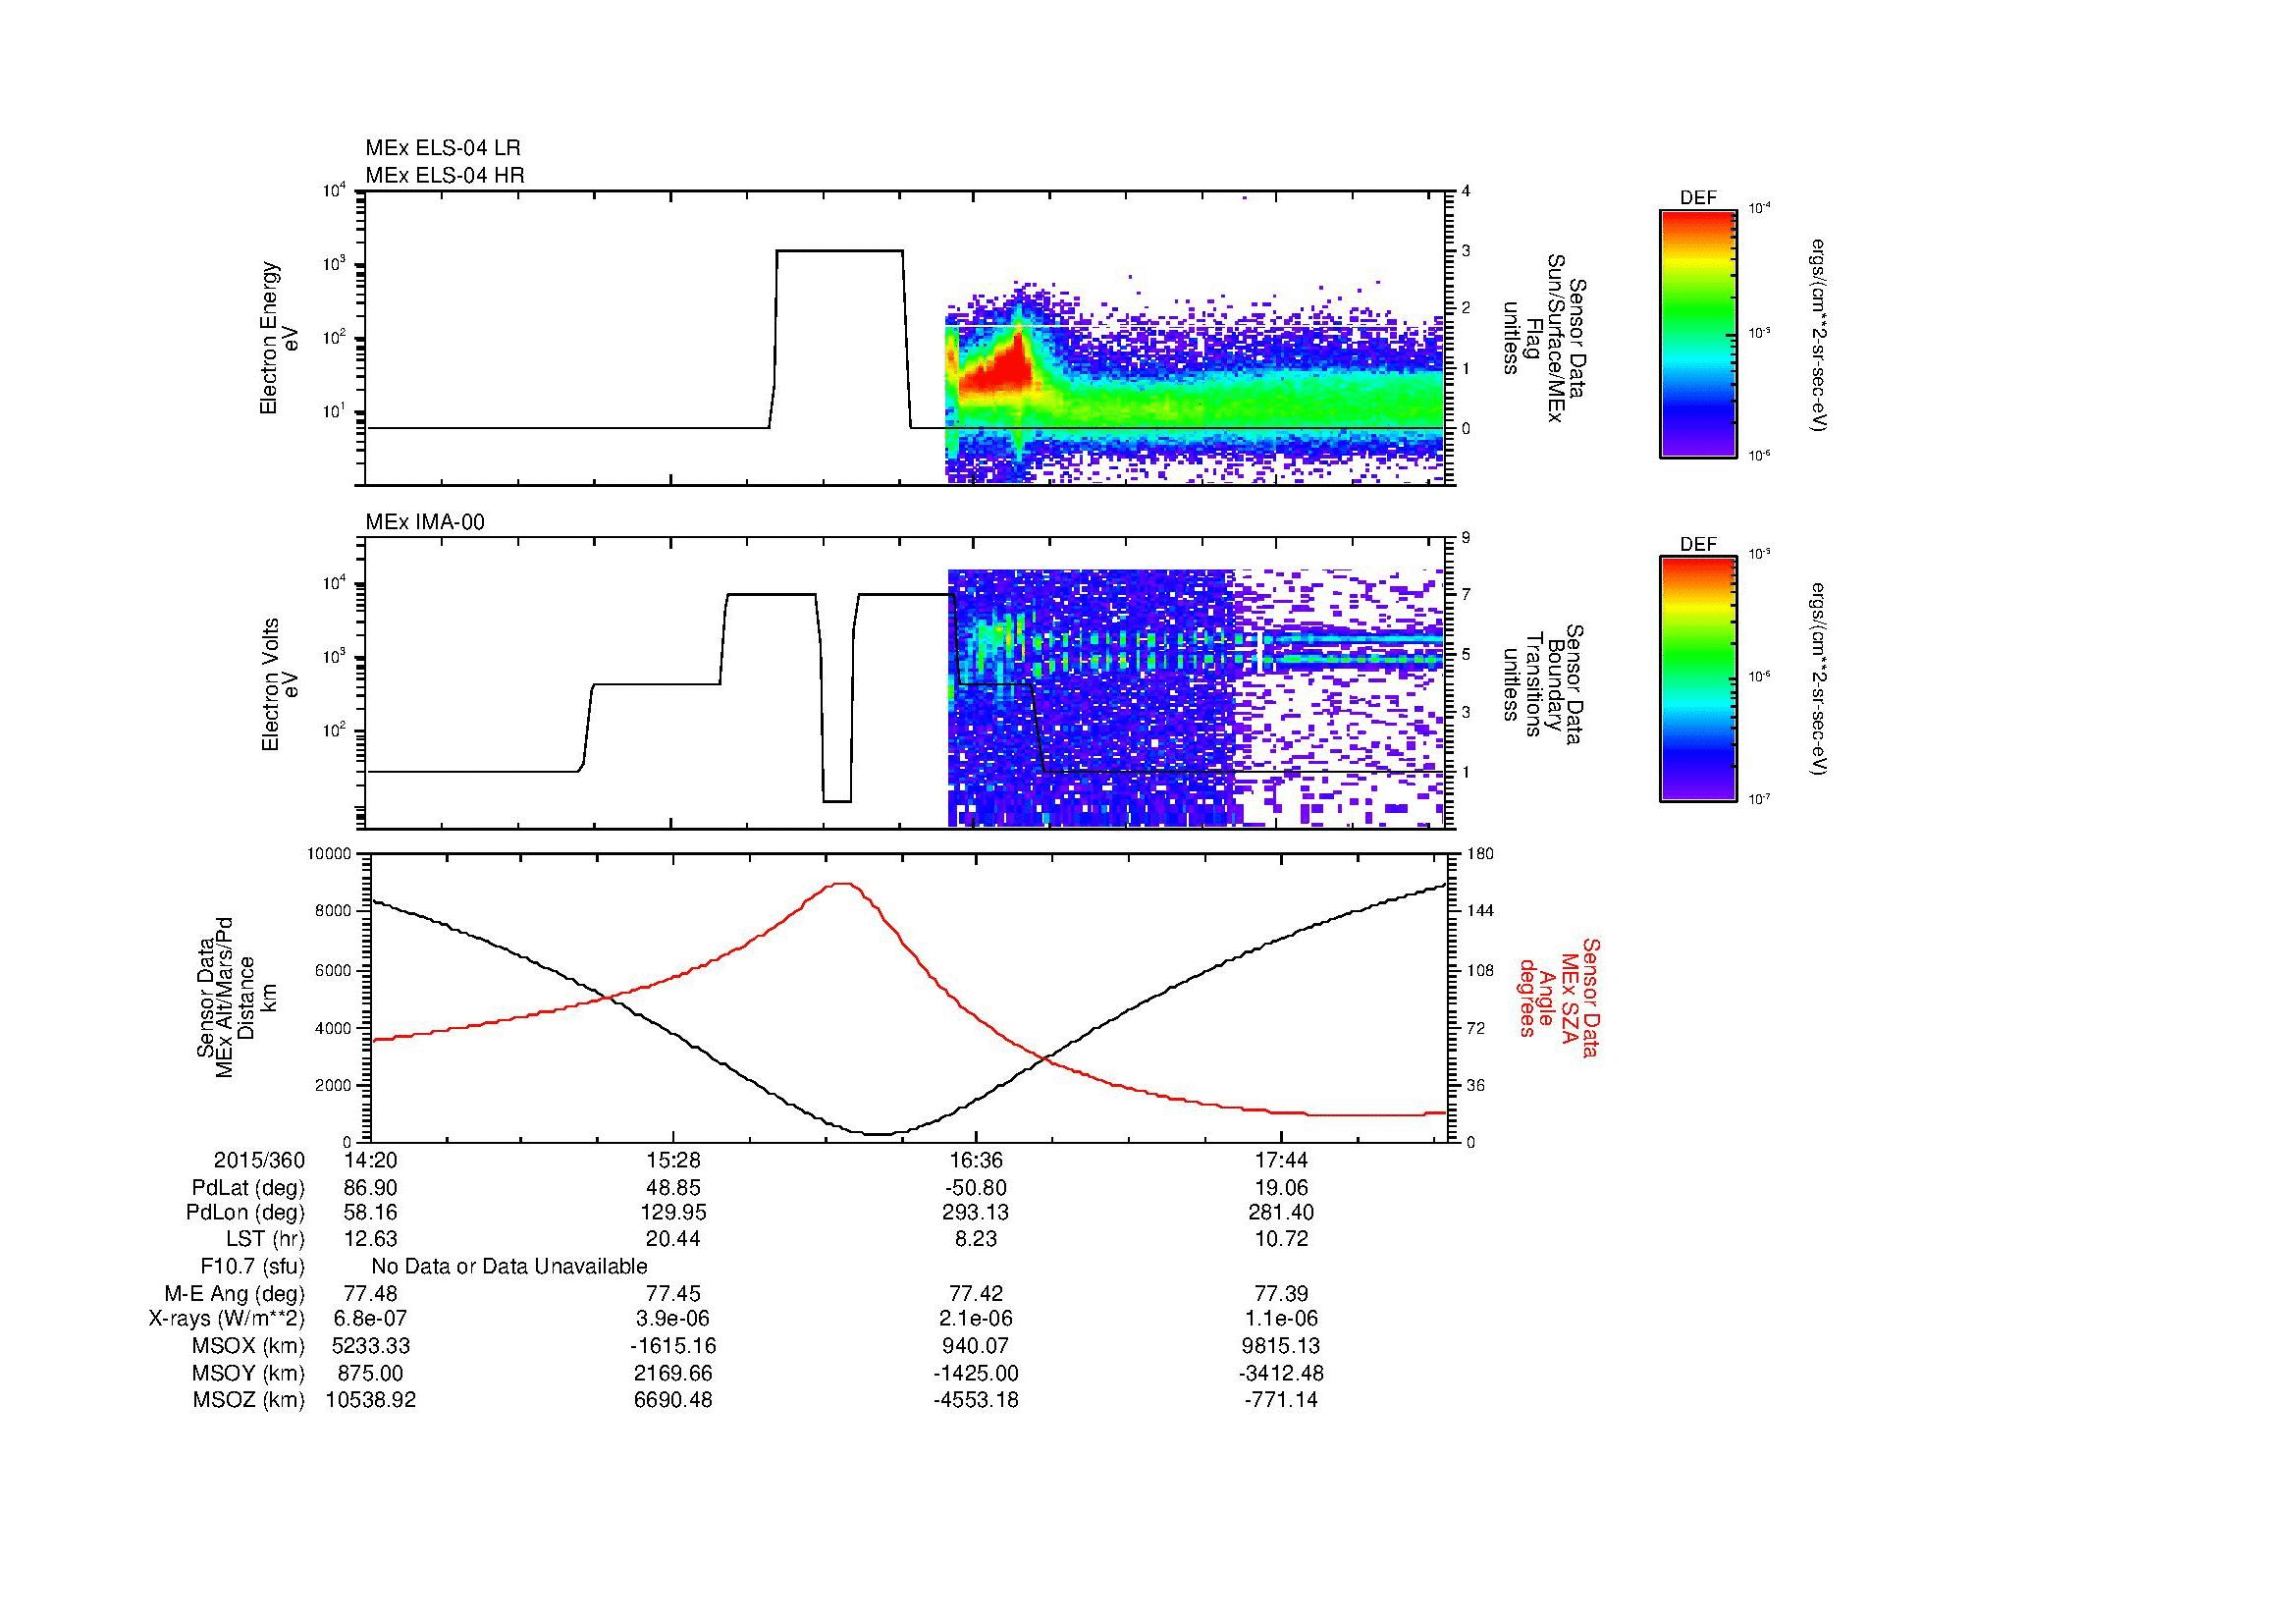Click the altitude axis tick '6000'
2296x1623 pixels.
[x=334, y=970]
